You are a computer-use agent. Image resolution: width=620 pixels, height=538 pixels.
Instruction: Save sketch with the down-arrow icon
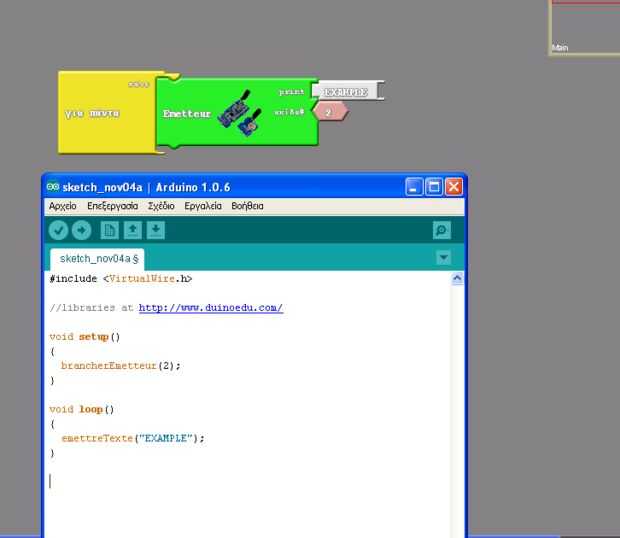156,230
